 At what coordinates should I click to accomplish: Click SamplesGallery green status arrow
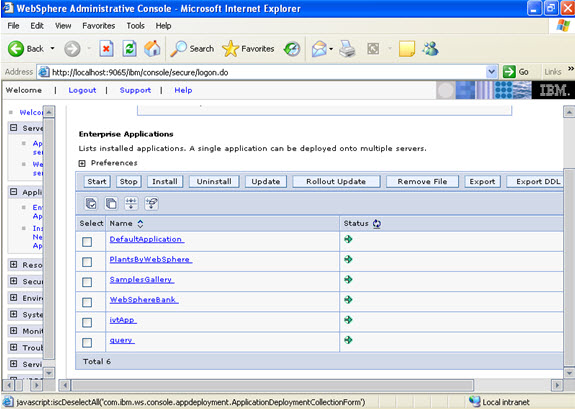pos(348,280)
